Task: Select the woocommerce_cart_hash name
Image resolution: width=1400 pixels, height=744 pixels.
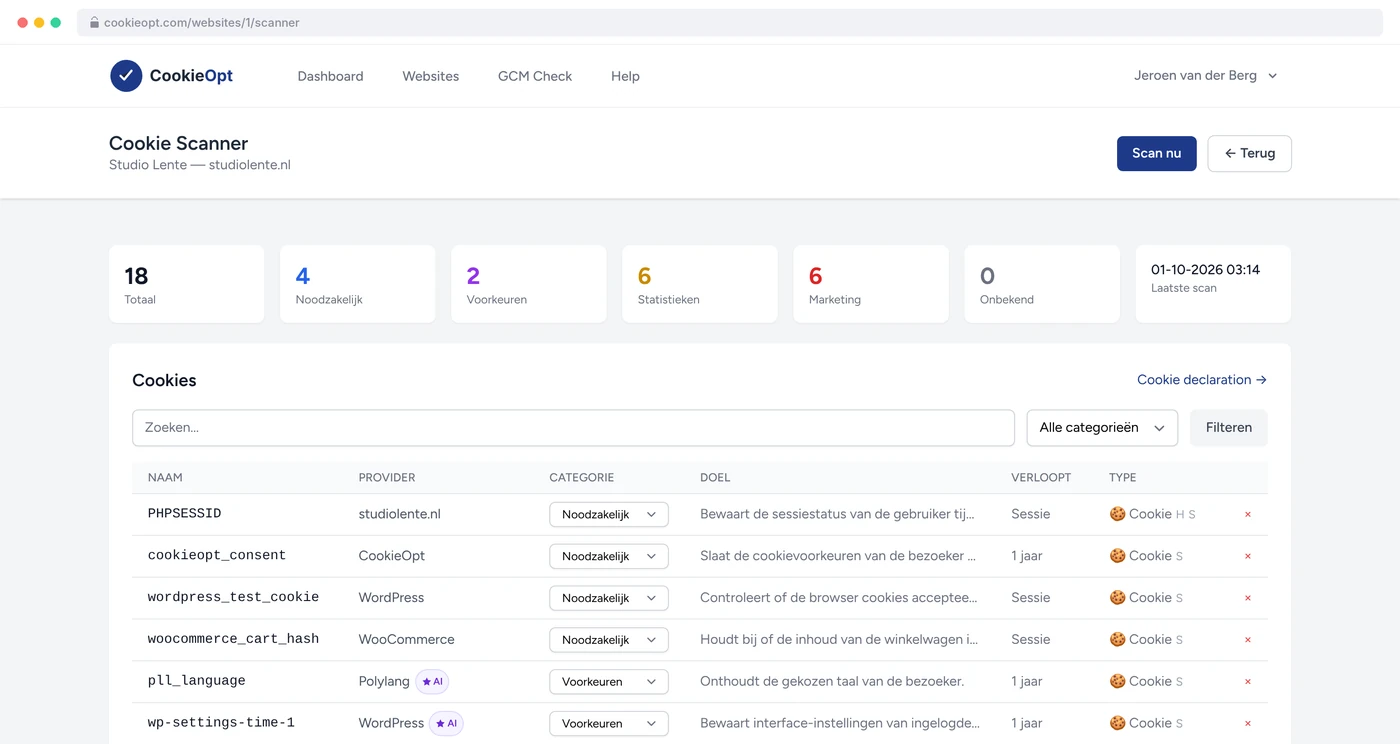Action: click(233, 640)
